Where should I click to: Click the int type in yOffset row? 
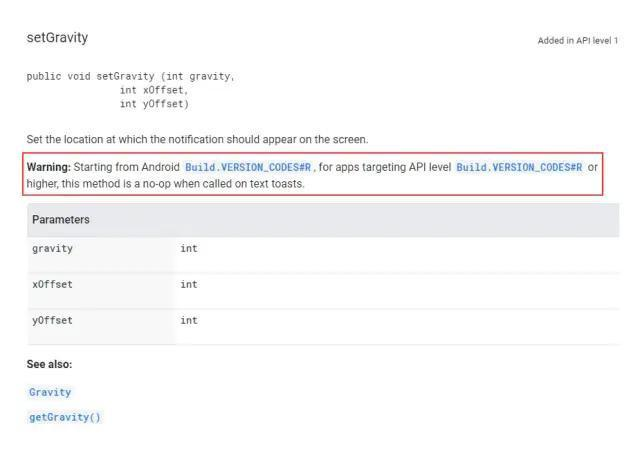(189, 320)
